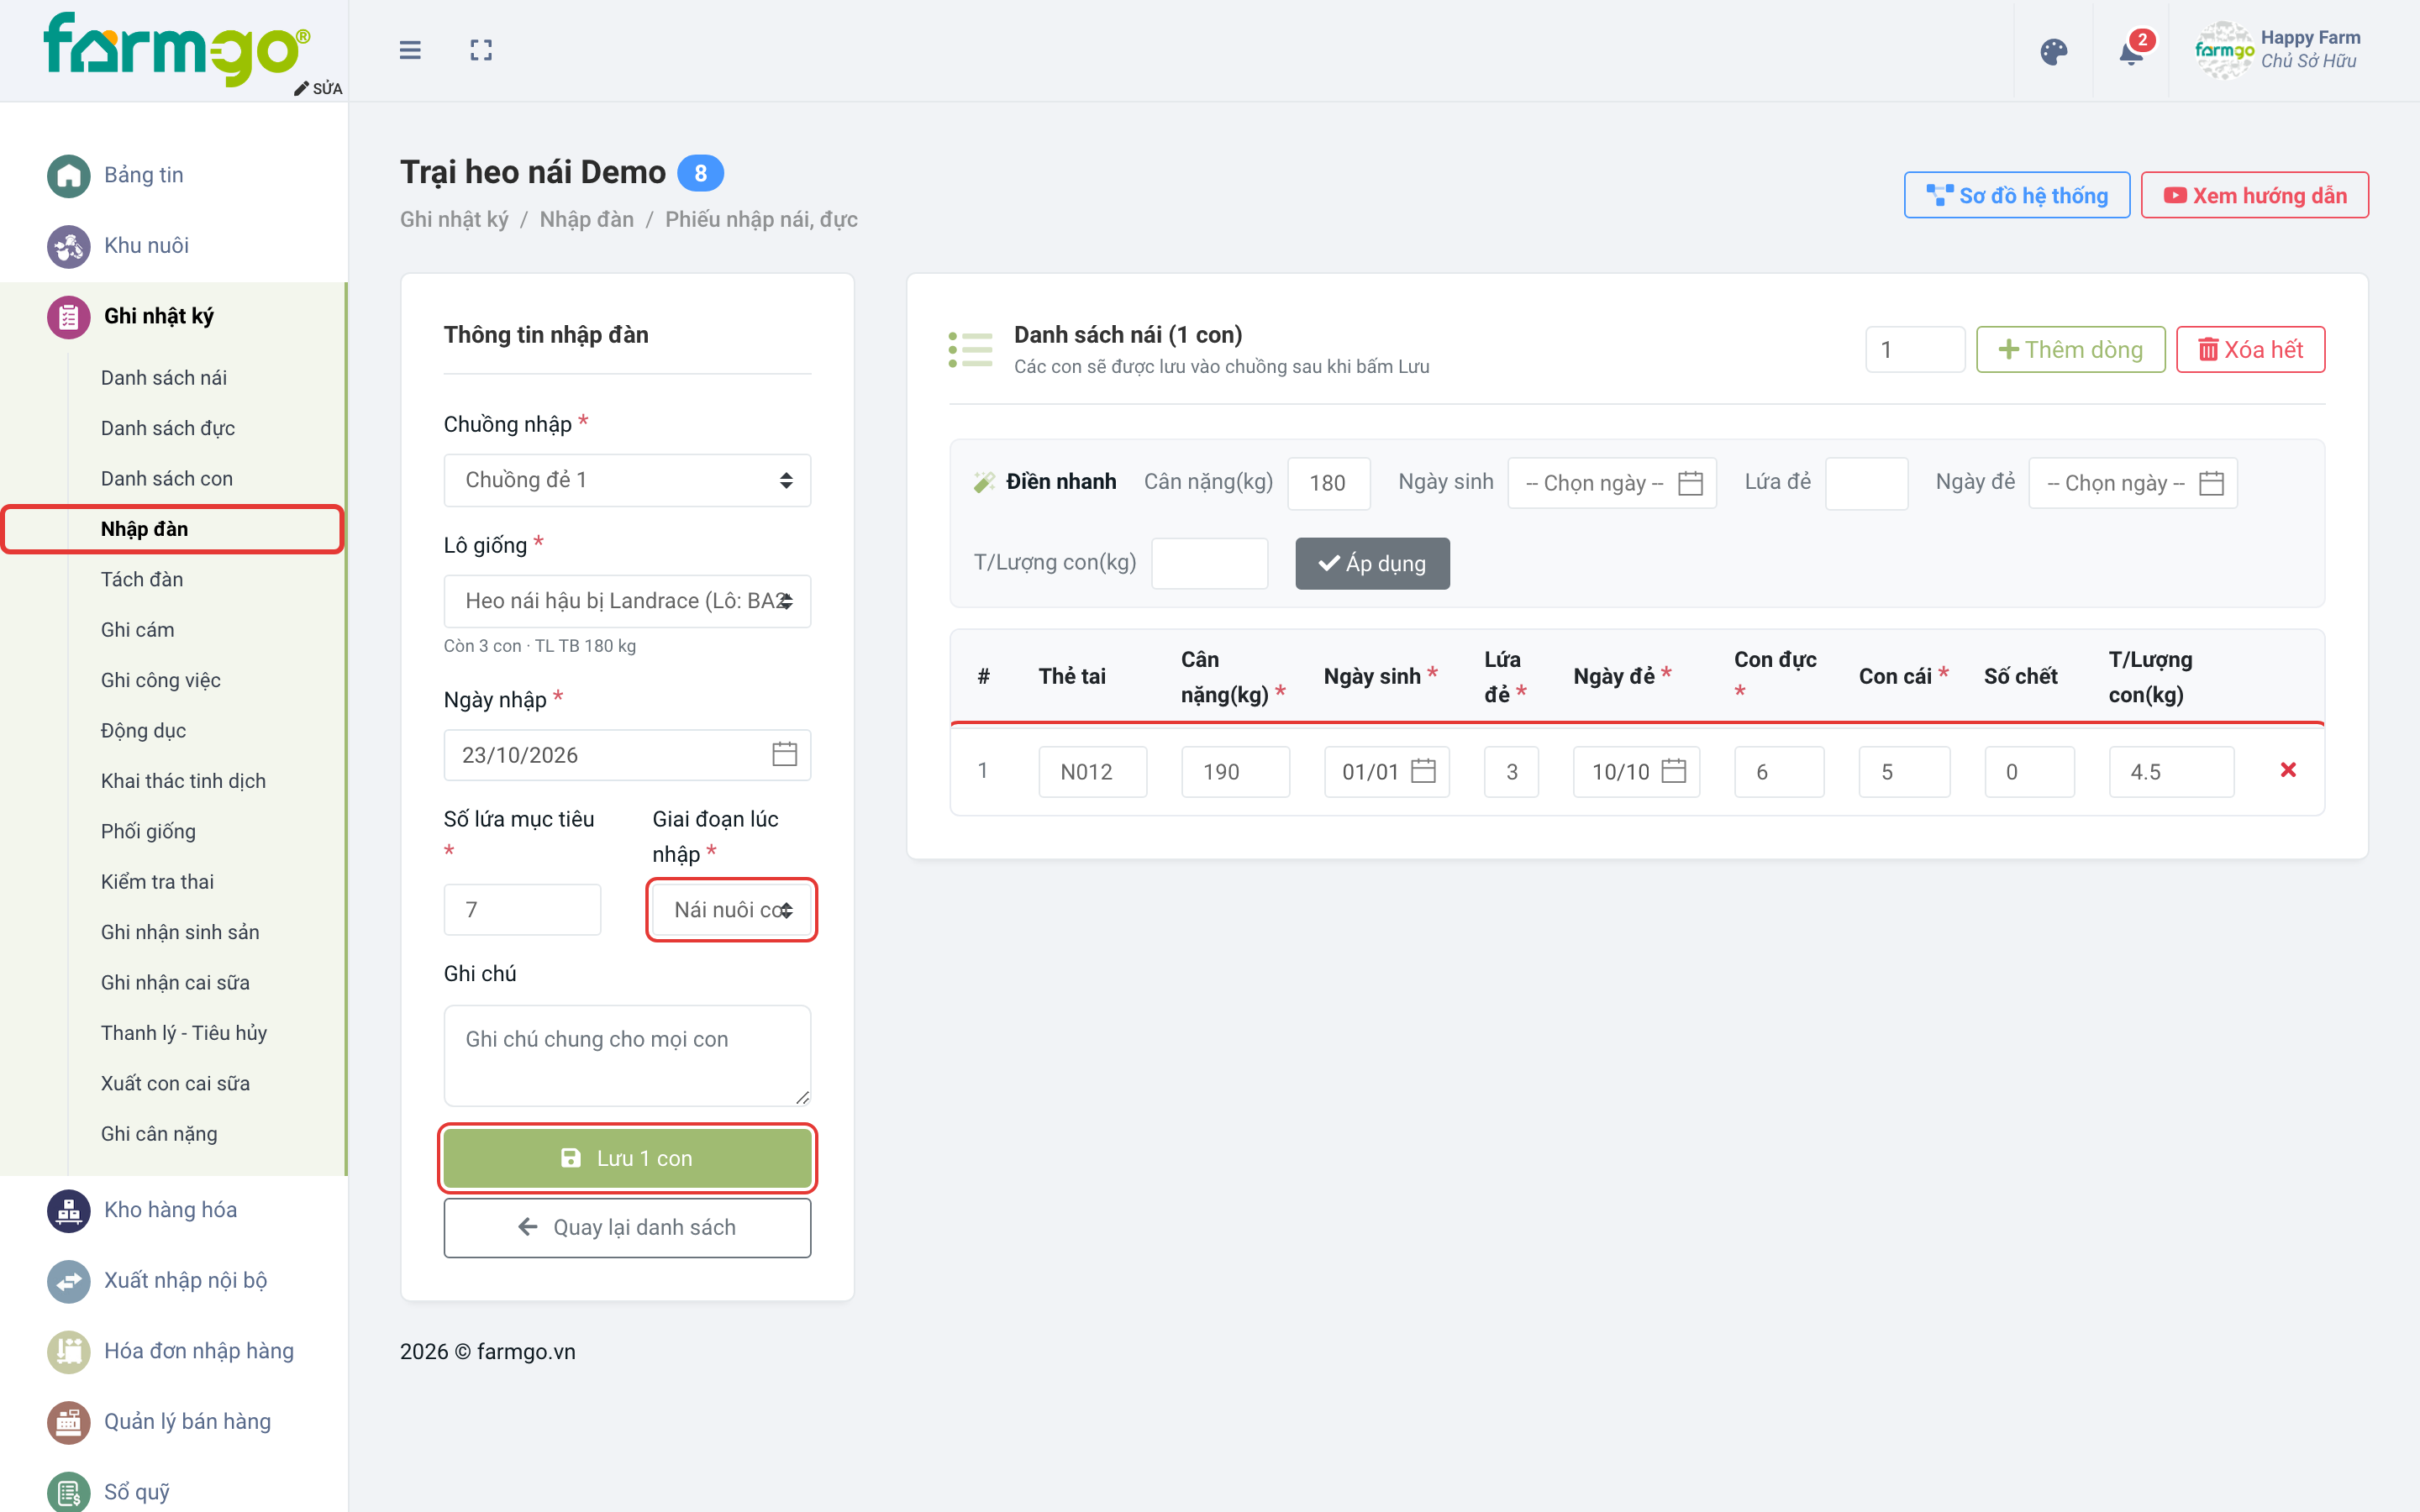Screen dimensions: 2420x1512
Task: Click Thêm dòng button
Action: pyautogui.click(x=2070, y=349)
